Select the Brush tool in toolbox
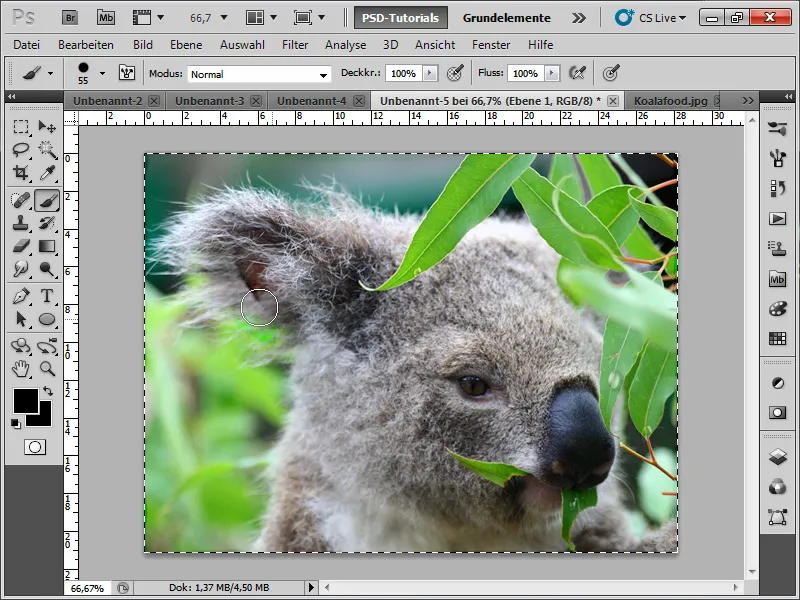 47,200
